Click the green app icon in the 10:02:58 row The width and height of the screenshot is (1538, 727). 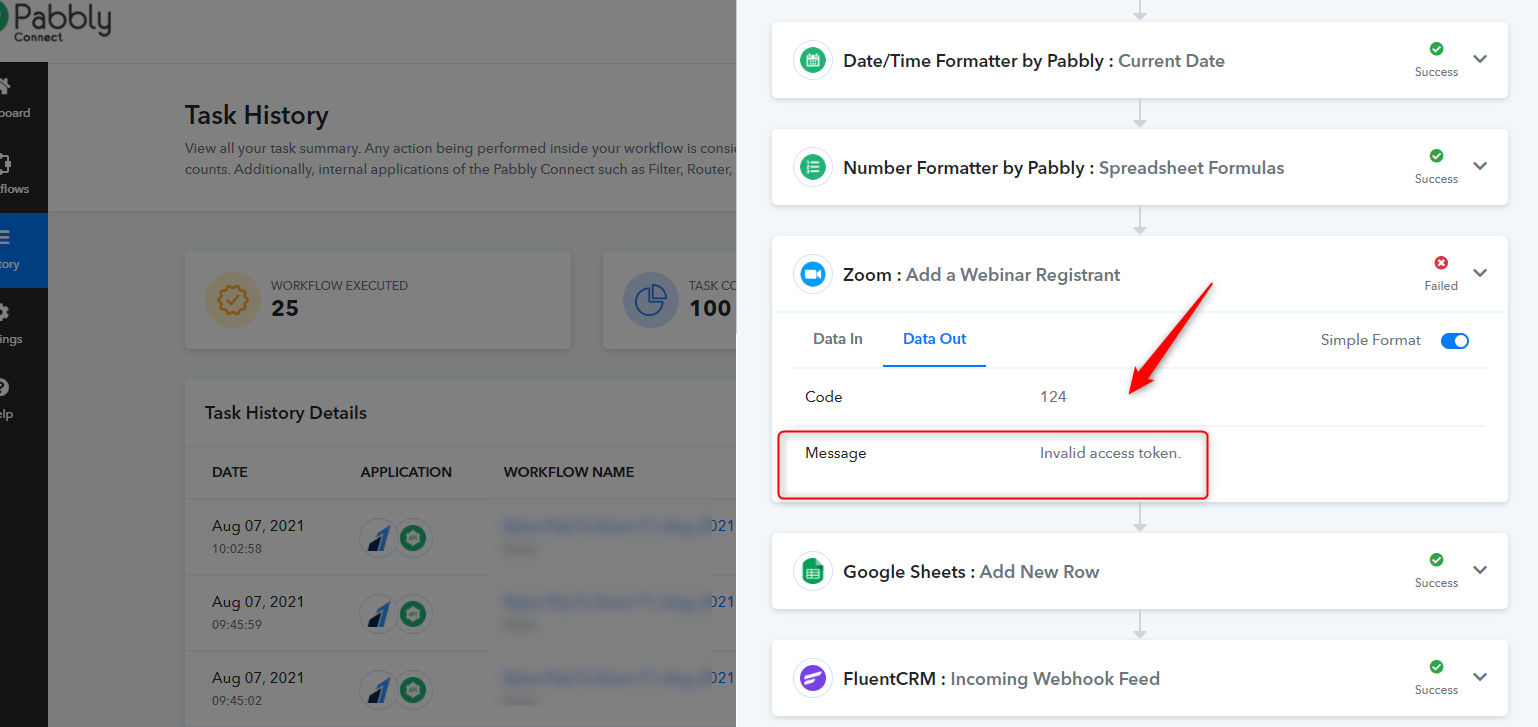coord(413,537)
